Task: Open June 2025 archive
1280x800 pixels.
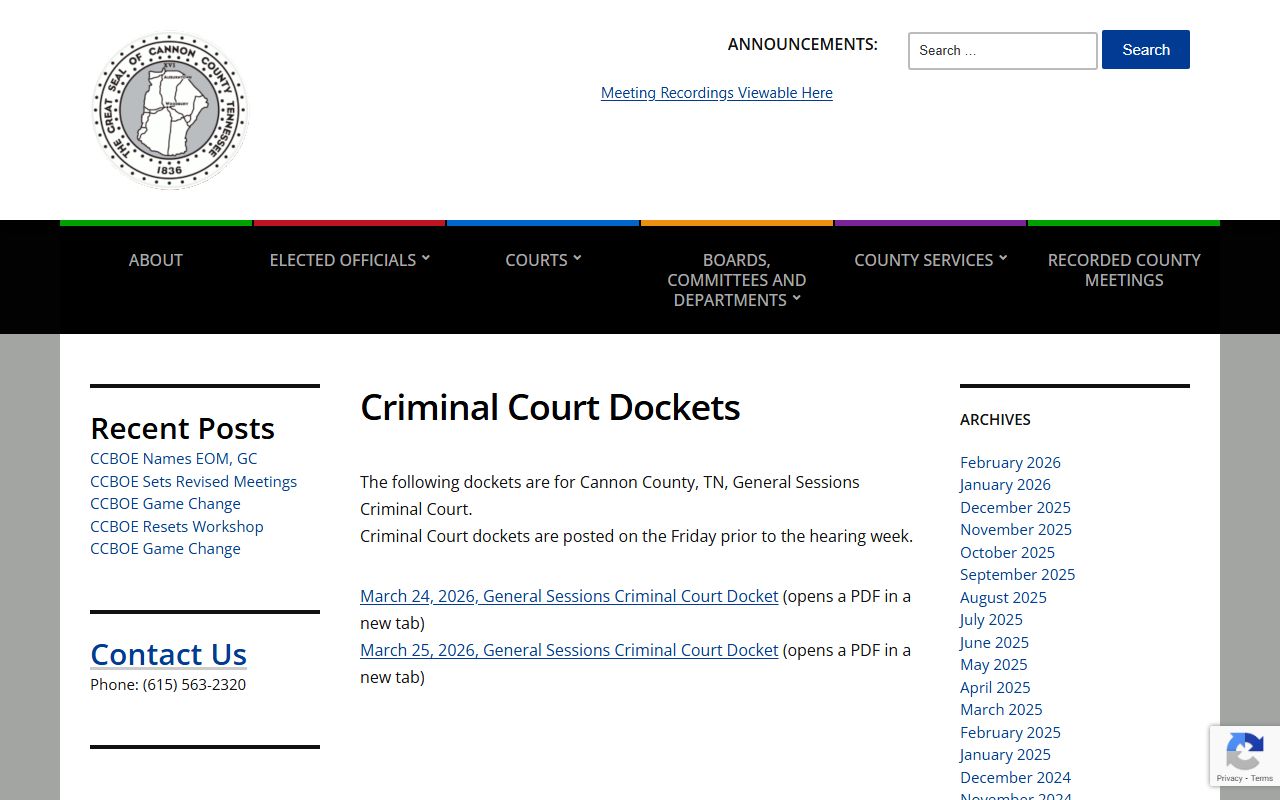Action: [x=994, y=642]
